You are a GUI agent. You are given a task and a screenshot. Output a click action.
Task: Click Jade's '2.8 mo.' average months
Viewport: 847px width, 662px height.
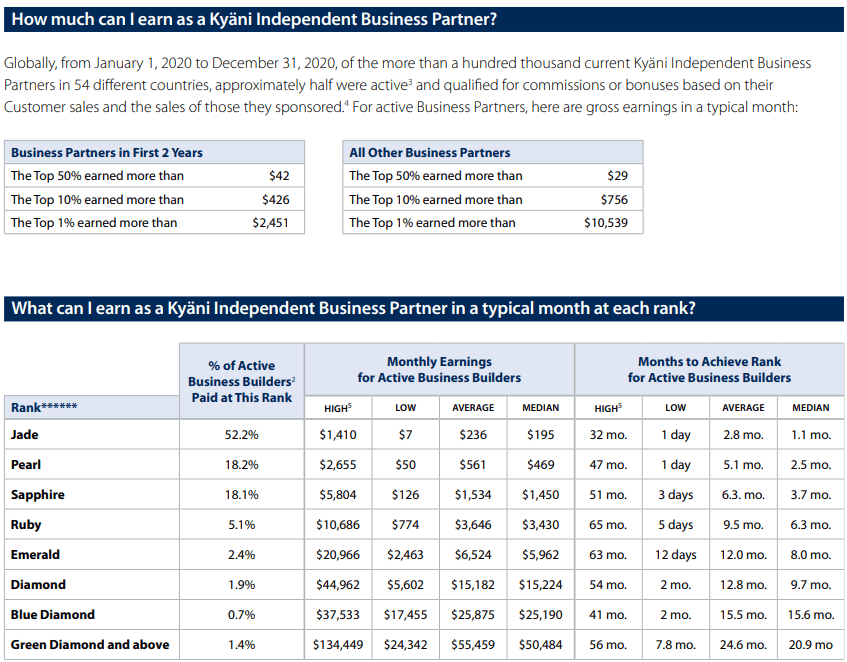[743, 435]
